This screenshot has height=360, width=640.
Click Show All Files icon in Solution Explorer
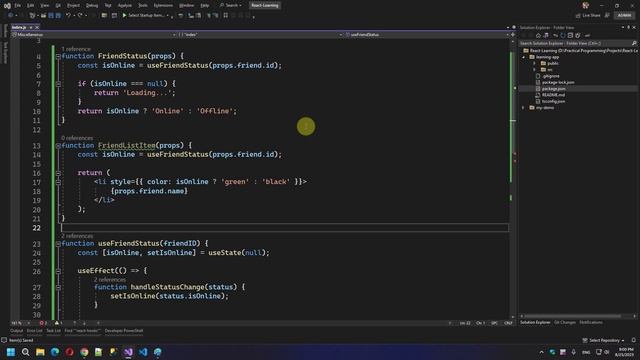578,36
